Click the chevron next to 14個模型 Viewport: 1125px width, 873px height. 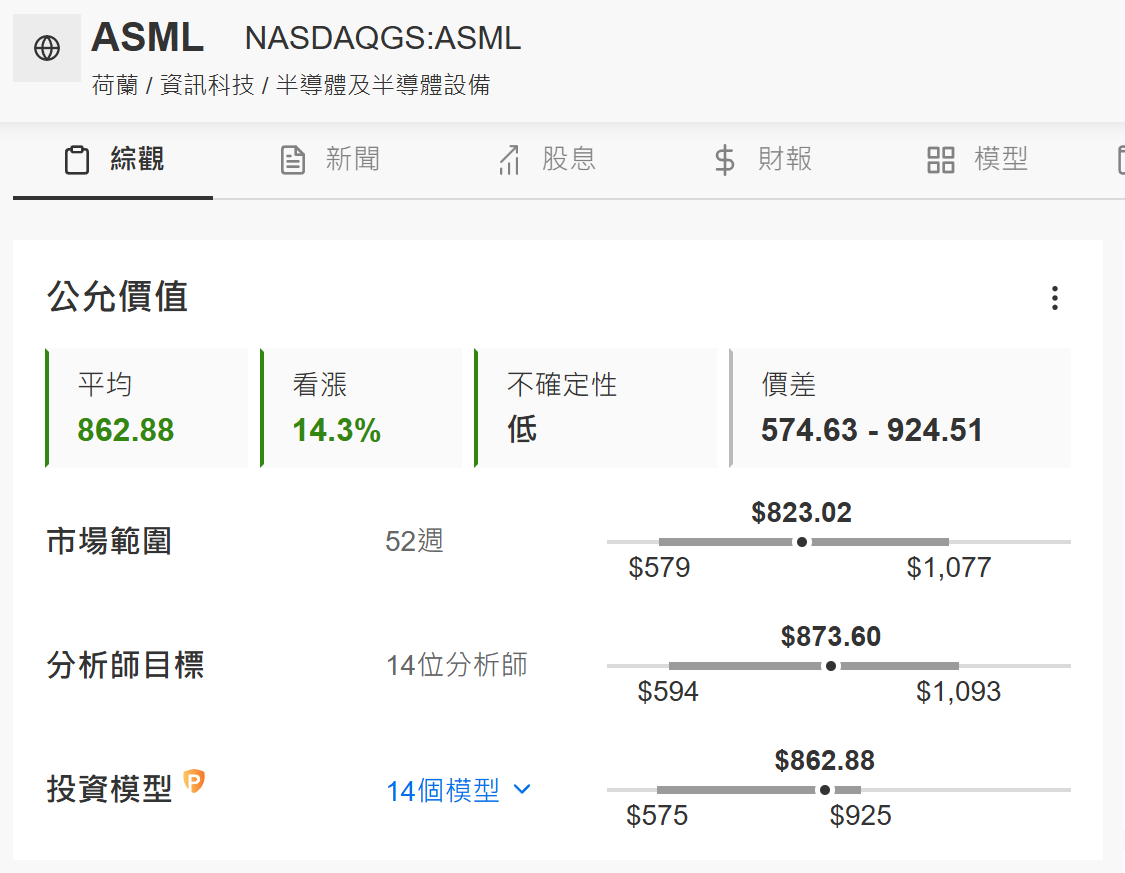(523, 790)
